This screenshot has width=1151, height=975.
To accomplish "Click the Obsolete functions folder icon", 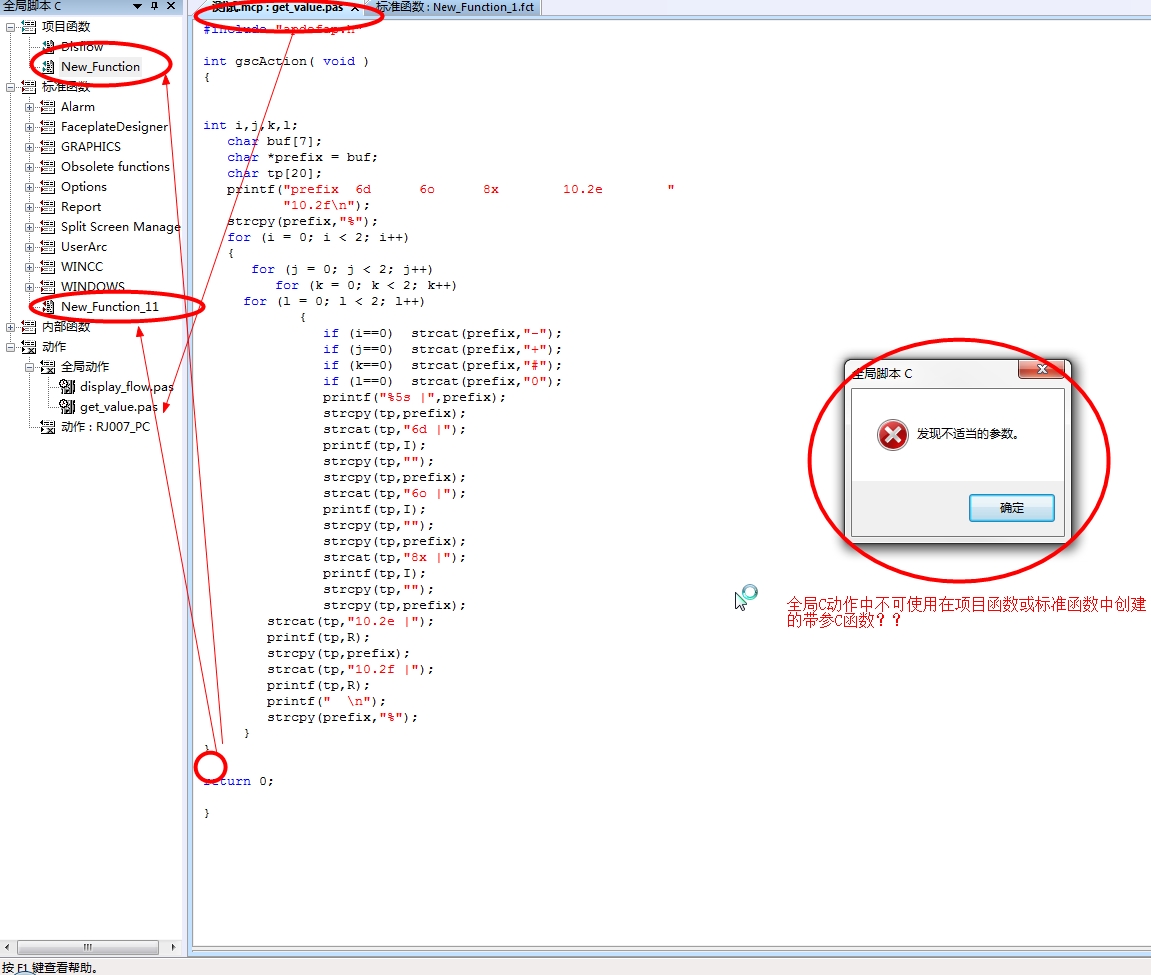I will (x=48, y=167).
